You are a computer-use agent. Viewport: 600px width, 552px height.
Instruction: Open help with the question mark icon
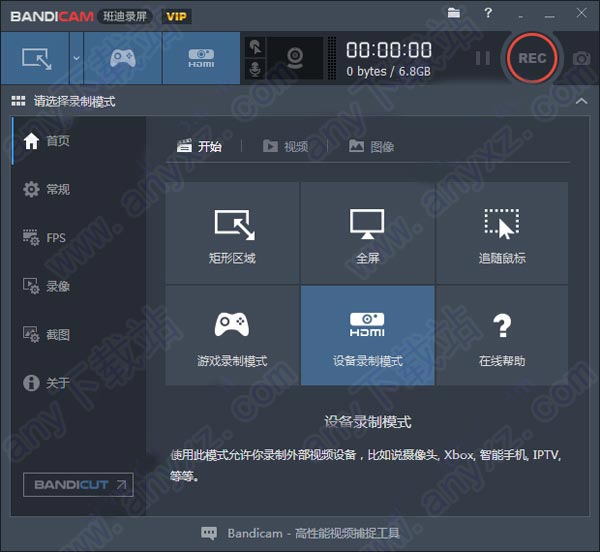click(x=488, y=13)
